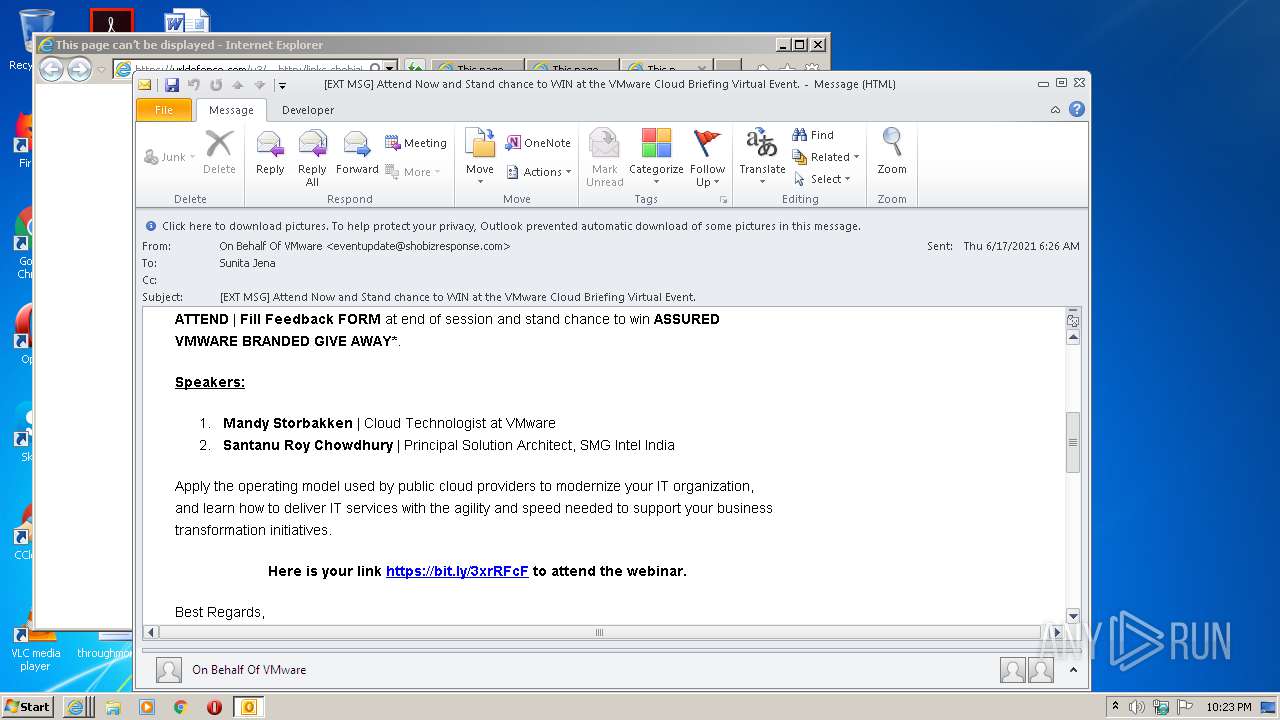The width and height of the screenshot is (1280, 720).
Task: Open Chrome from the taskbar
Action: click(x=181, y=707)
